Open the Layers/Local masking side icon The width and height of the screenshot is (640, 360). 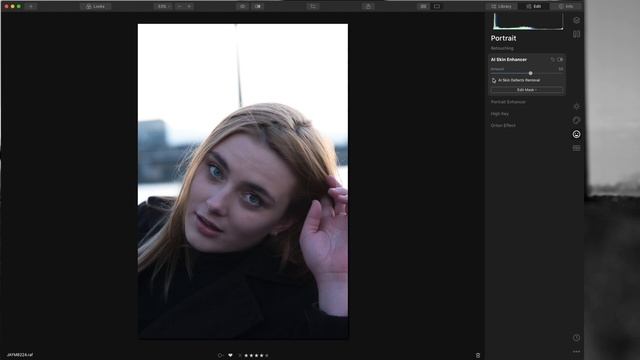click(x=576, y=20)
